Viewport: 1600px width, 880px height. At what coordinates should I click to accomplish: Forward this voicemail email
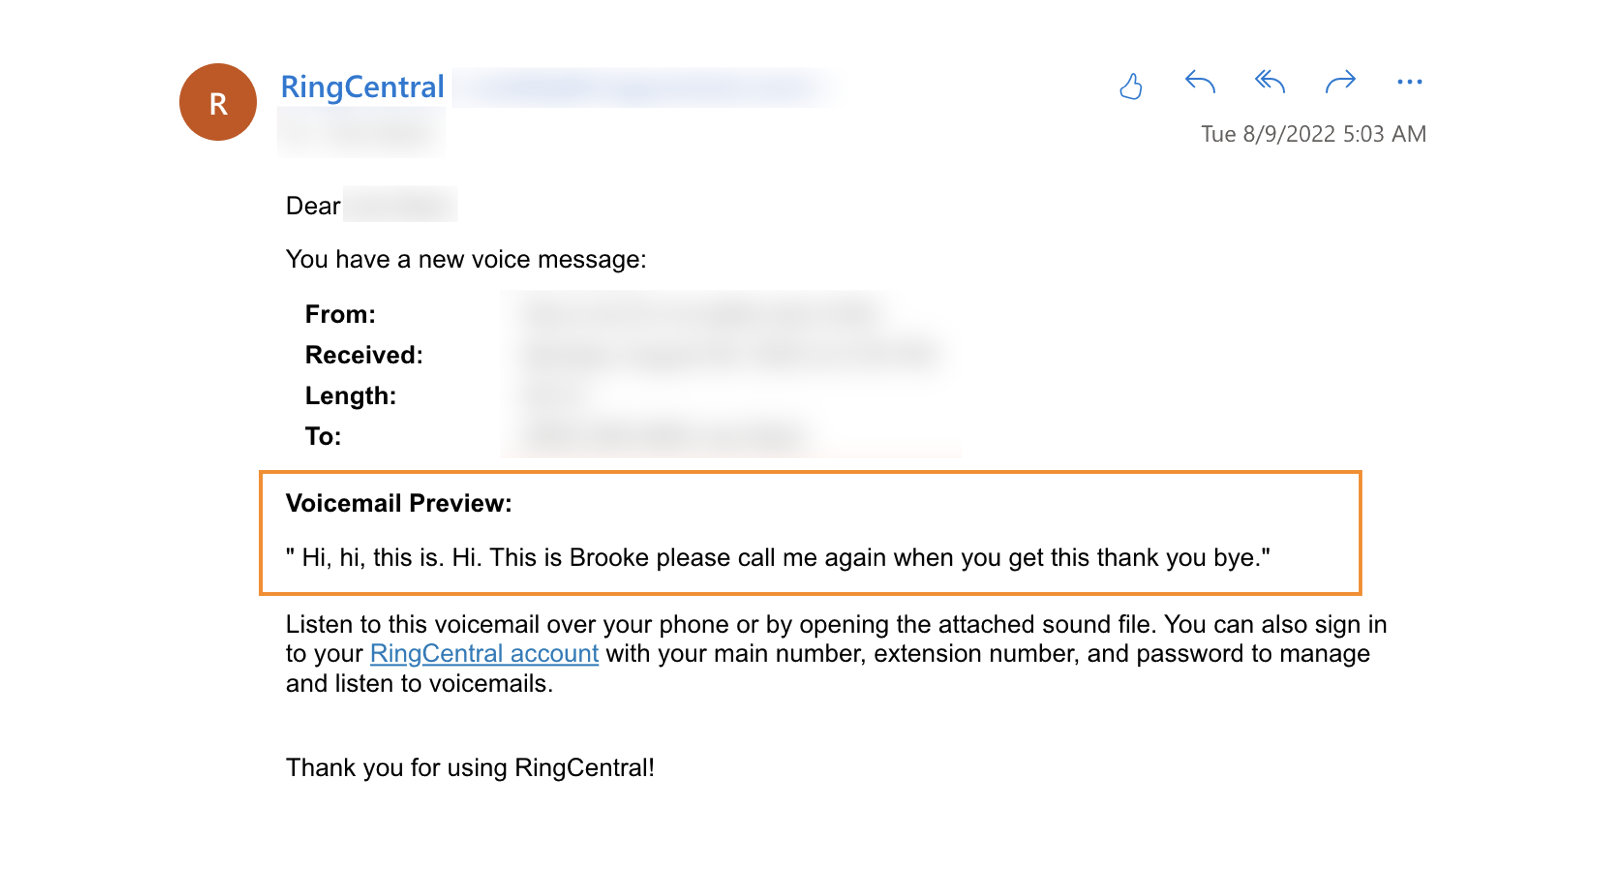[x=1340, y=82]
